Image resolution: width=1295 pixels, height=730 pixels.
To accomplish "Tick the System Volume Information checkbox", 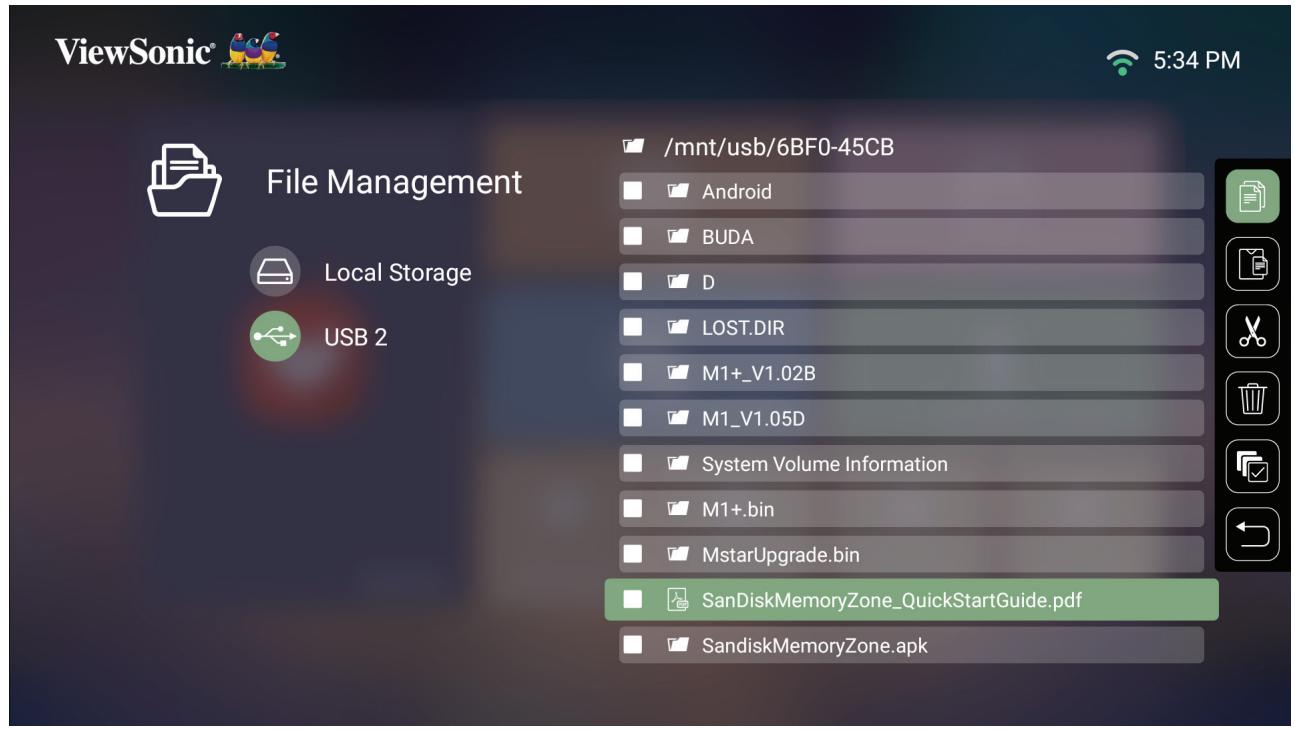I will tap(632, 464).
